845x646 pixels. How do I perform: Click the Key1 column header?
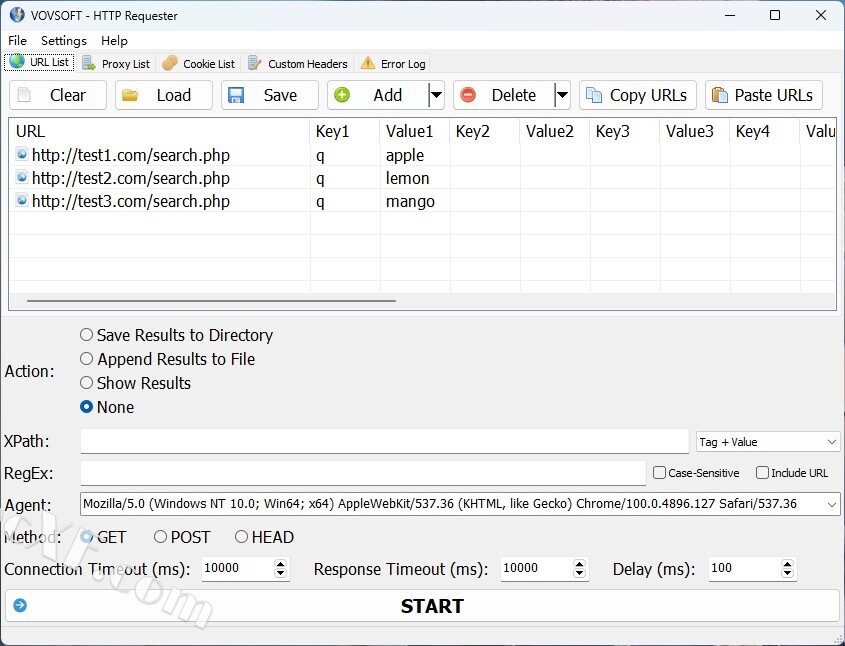pyautogui.click(x=345, y=131)
